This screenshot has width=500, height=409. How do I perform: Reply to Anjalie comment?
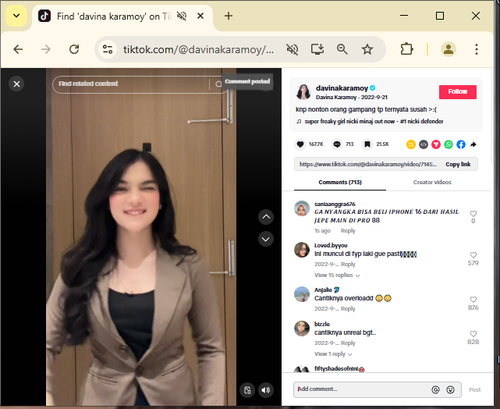tap(348, 309)
